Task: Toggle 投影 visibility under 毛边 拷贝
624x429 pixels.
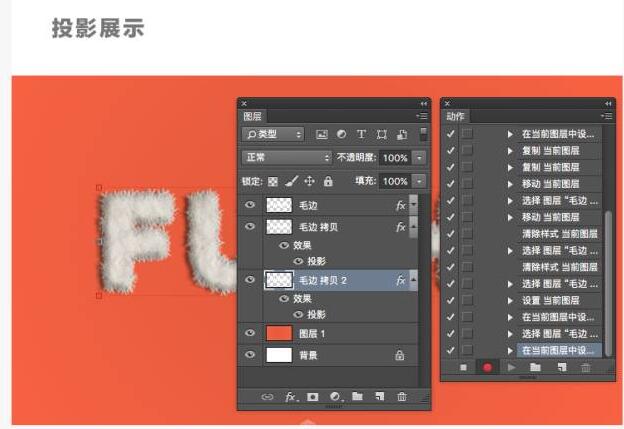Action: (298, 261)
